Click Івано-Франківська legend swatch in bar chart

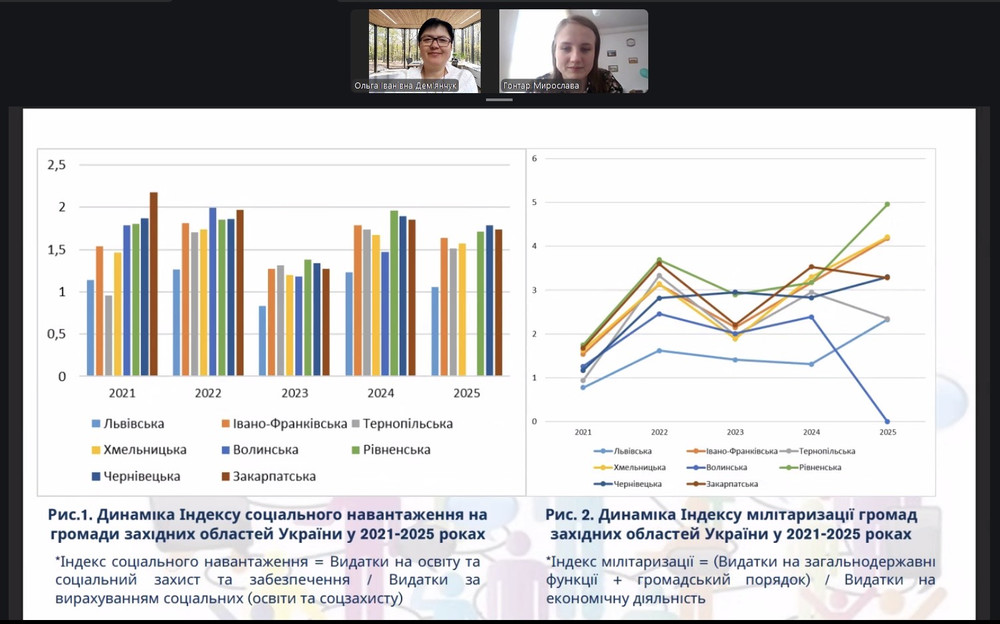pos(225,424)
